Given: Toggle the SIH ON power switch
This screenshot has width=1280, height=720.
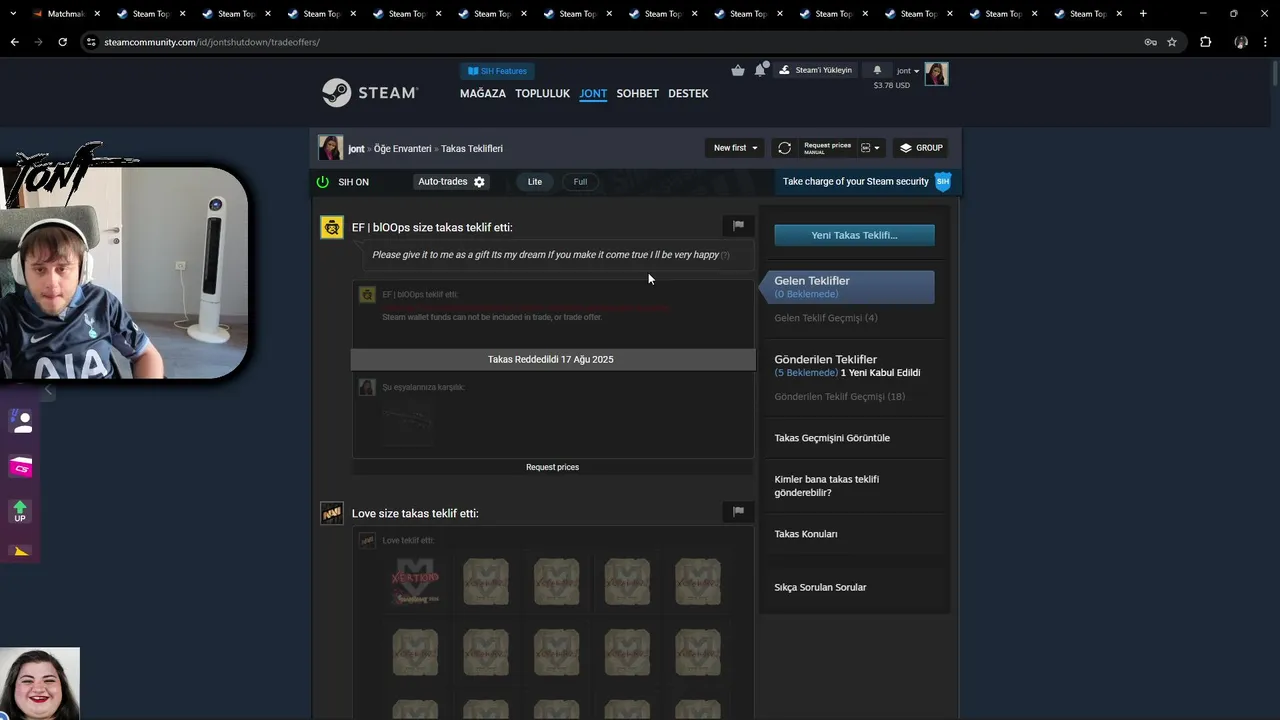Looking at the screenshot, I should 323,182.
